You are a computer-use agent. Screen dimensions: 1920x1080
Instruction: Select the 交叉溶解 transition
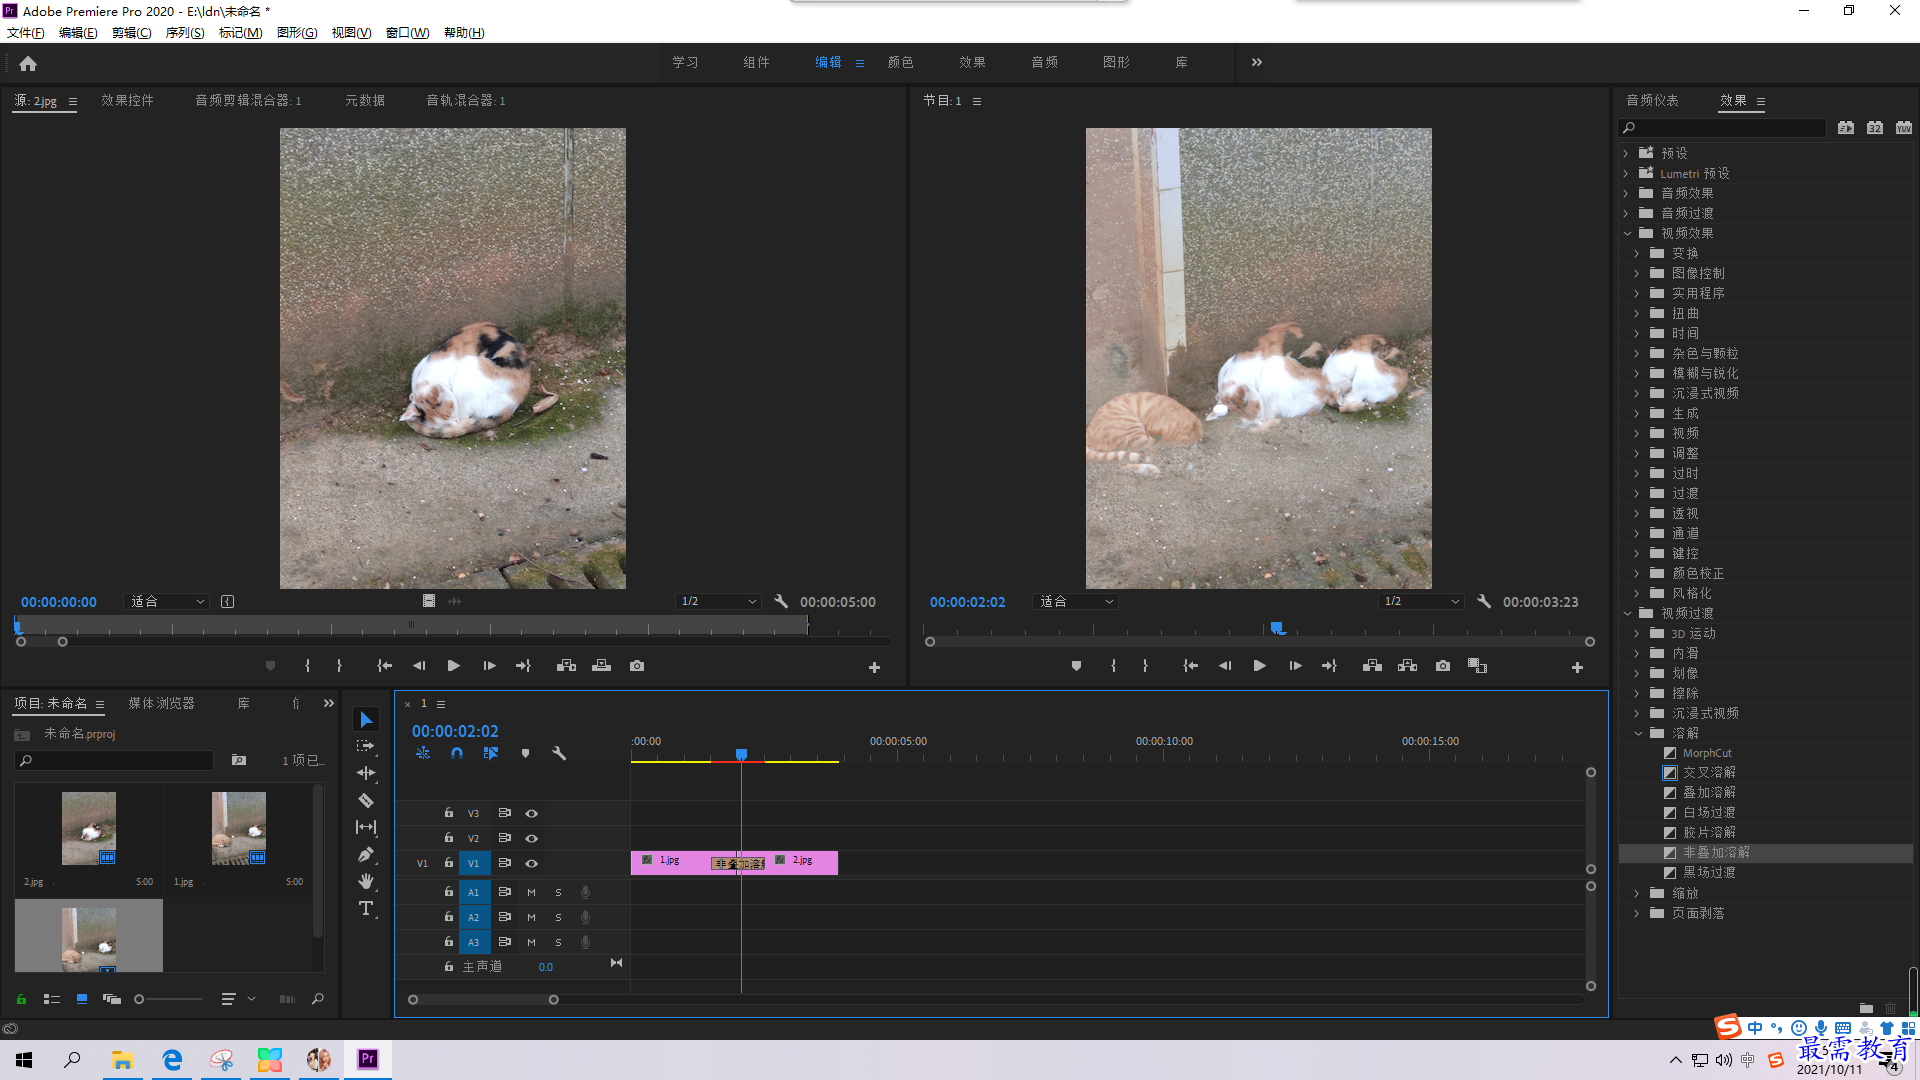tap(1709, 773)
